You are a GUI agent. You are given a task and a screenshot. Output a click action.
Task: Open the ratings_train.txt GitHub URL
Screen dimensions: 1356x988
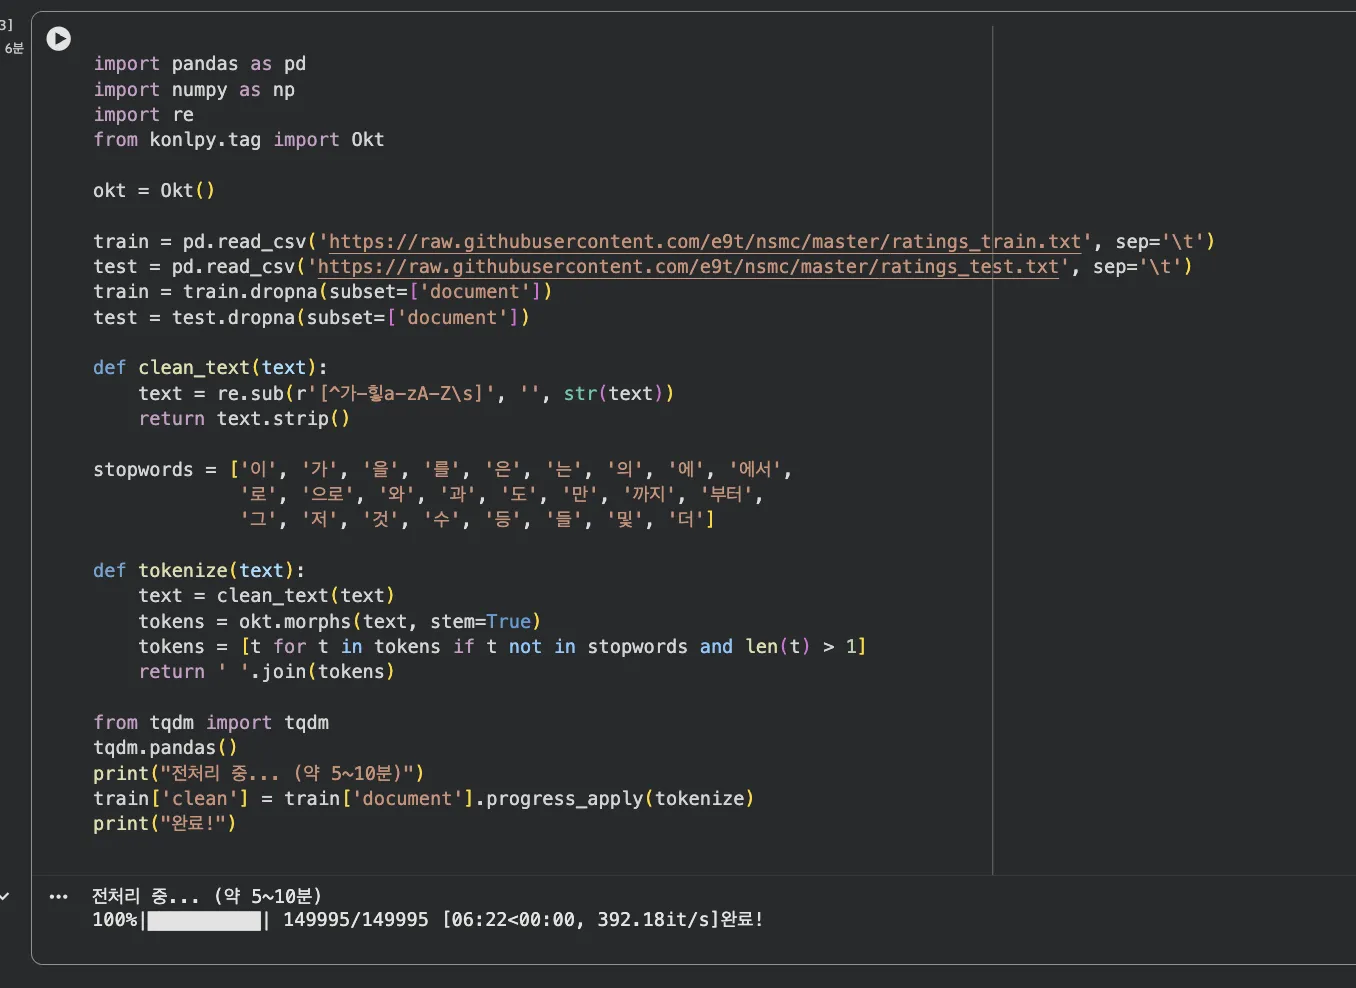point(704,242)
